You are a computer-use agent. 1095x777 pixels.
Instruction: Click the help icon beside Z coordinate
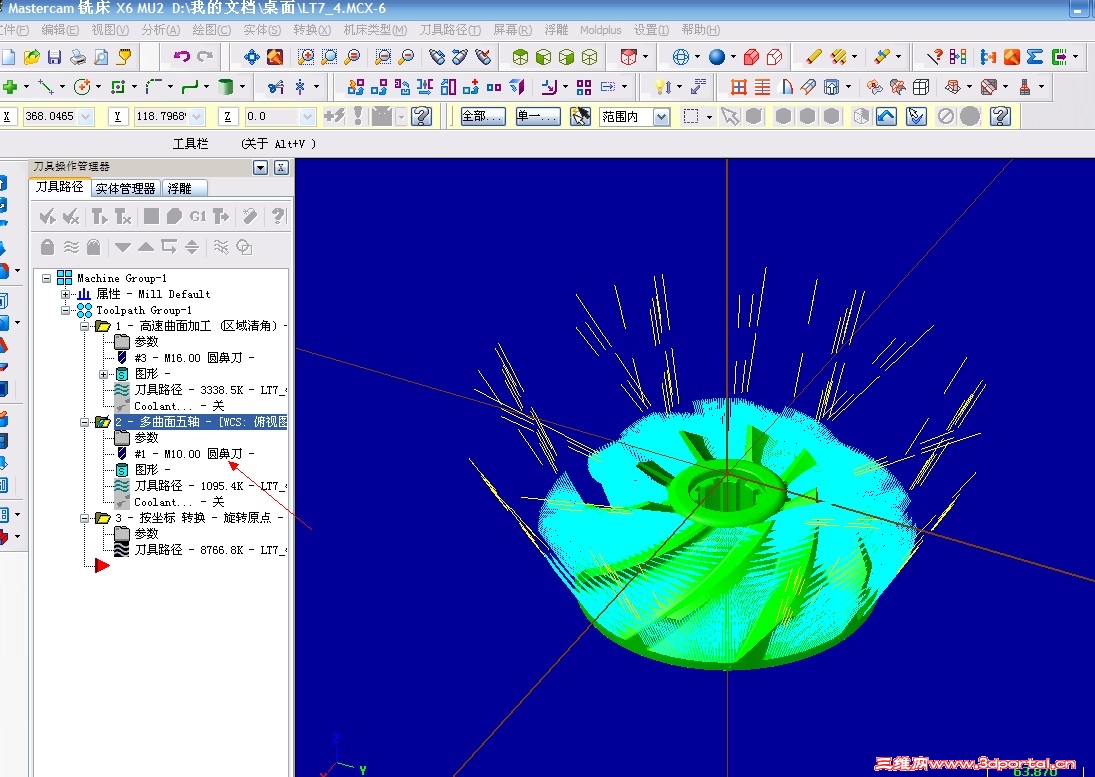(421, 116)
